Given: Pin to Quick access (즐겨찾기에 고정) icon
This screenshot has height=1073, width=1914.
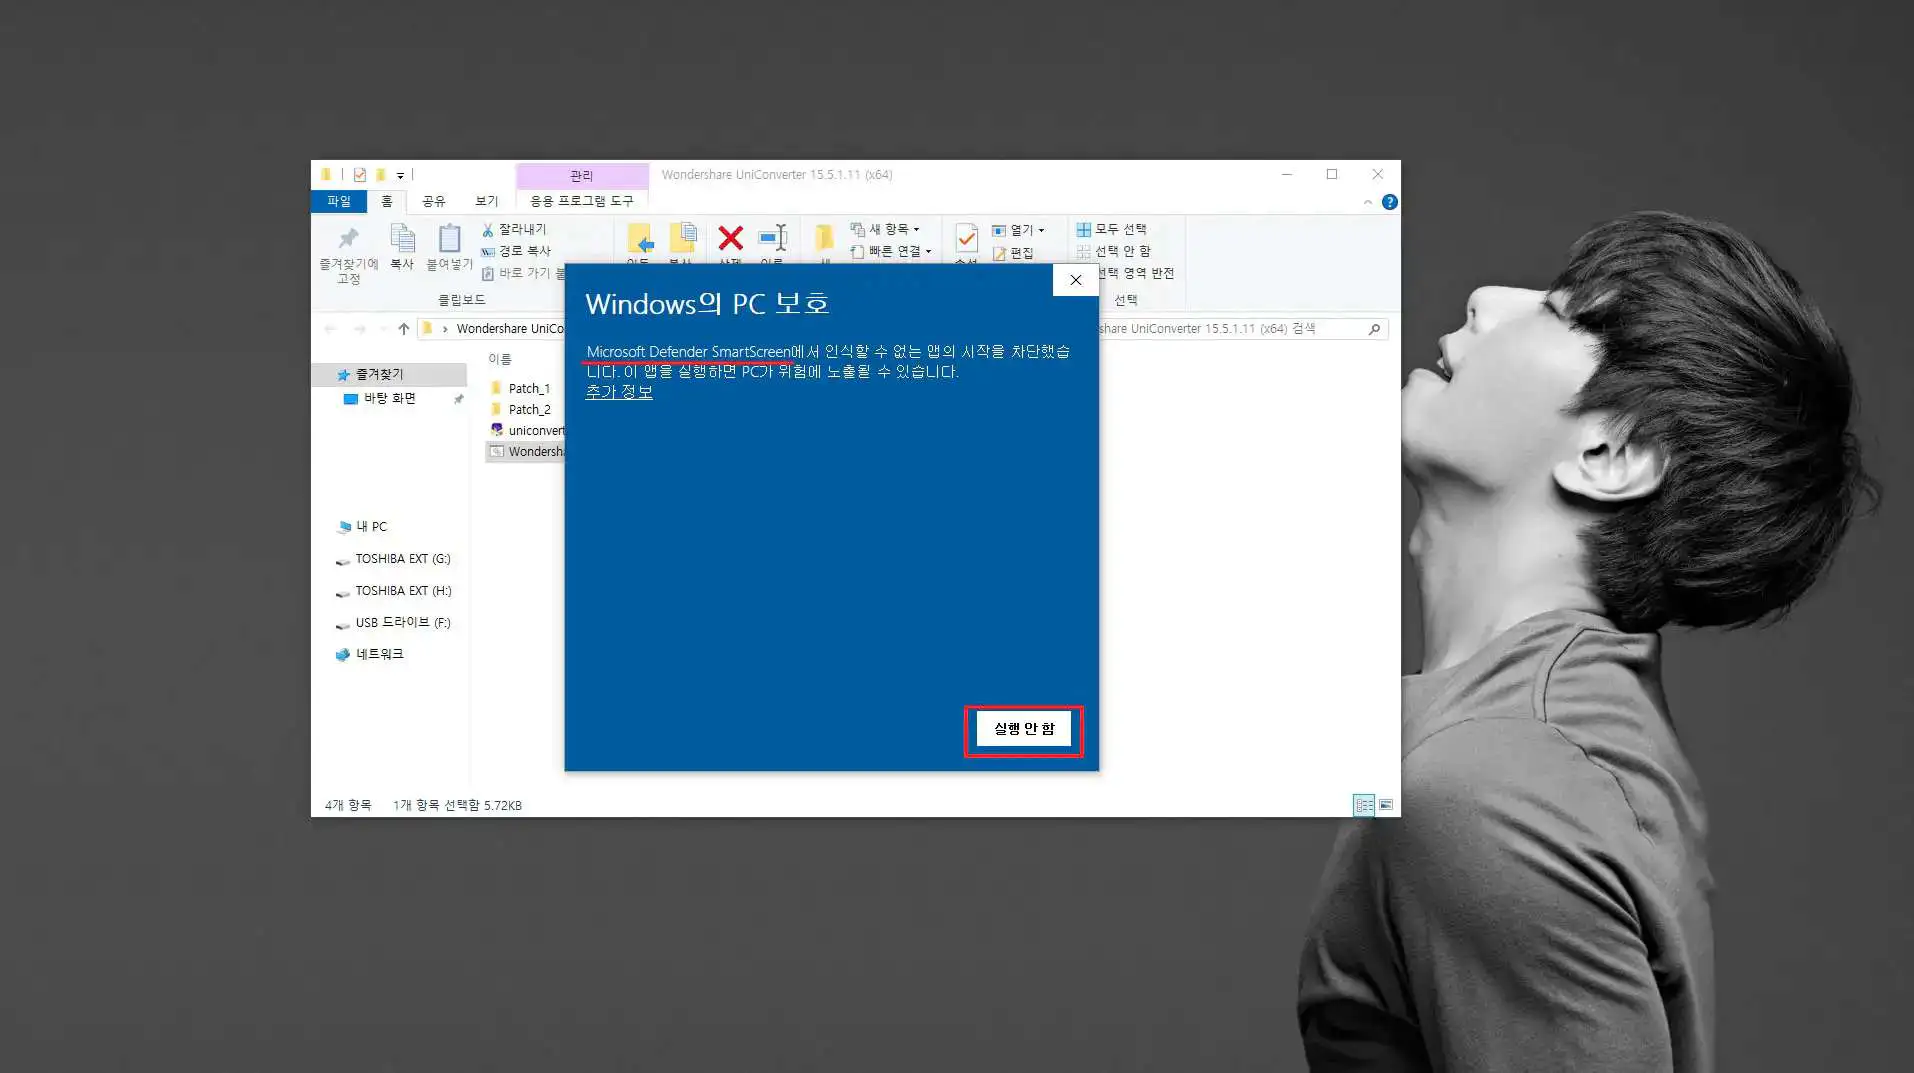Looking at the screenshot, I should pos(348,239).
